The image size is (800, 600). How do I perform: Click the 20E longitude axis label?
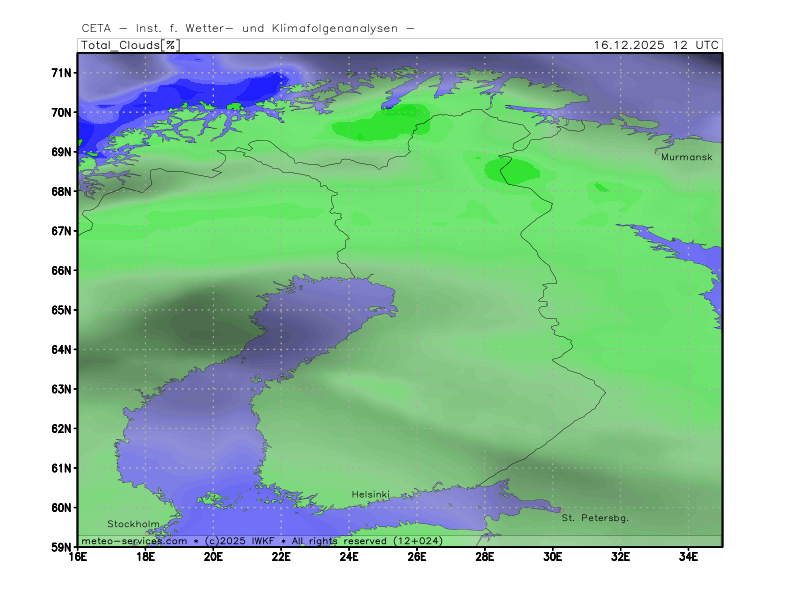(x=214, y=557)
